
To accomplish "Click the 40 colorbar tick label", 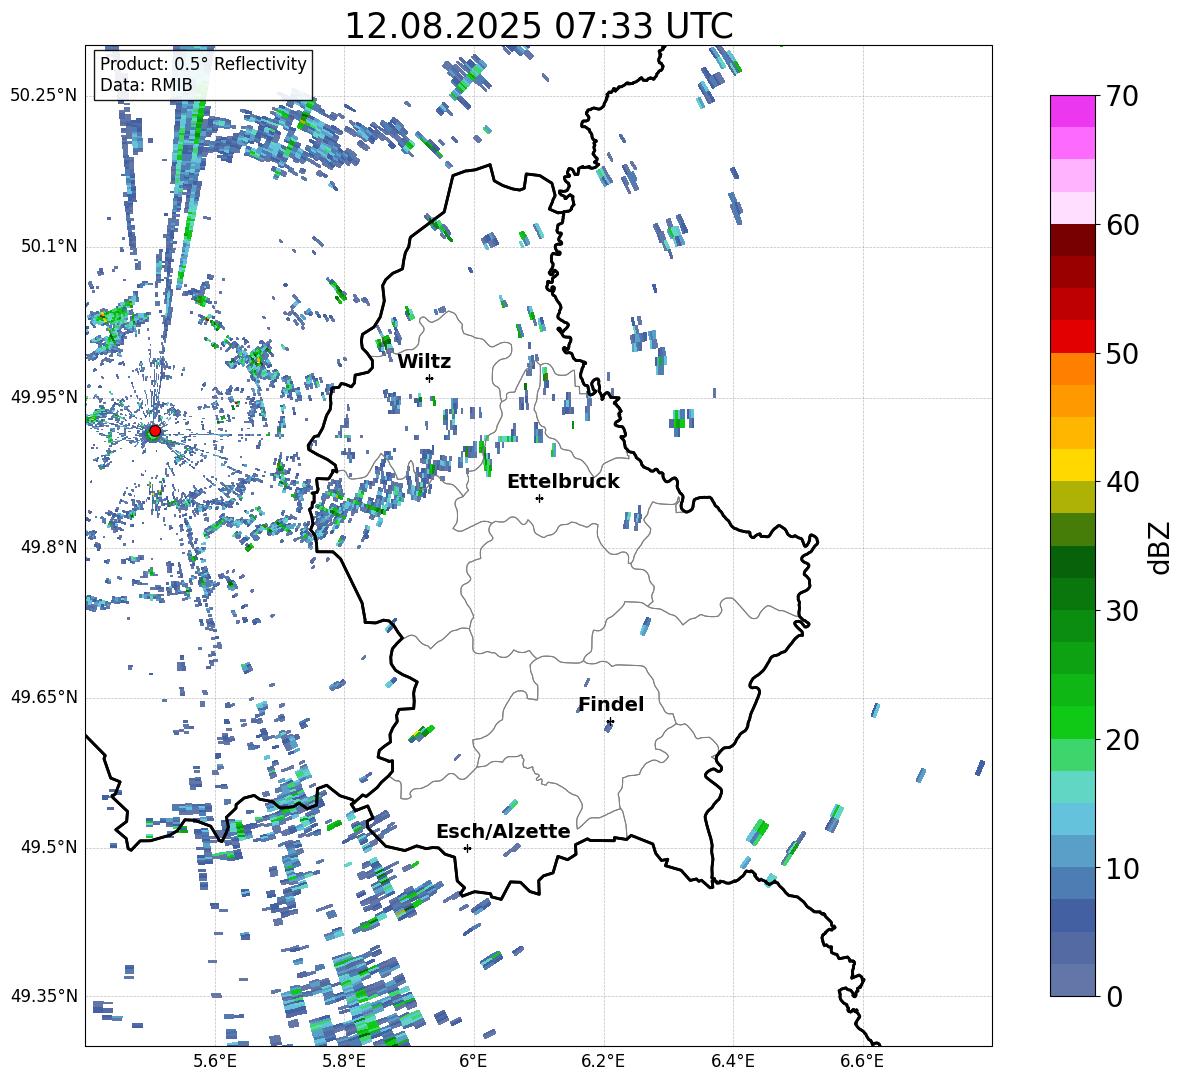I will pyautogui.click(x=1123, y=482).
